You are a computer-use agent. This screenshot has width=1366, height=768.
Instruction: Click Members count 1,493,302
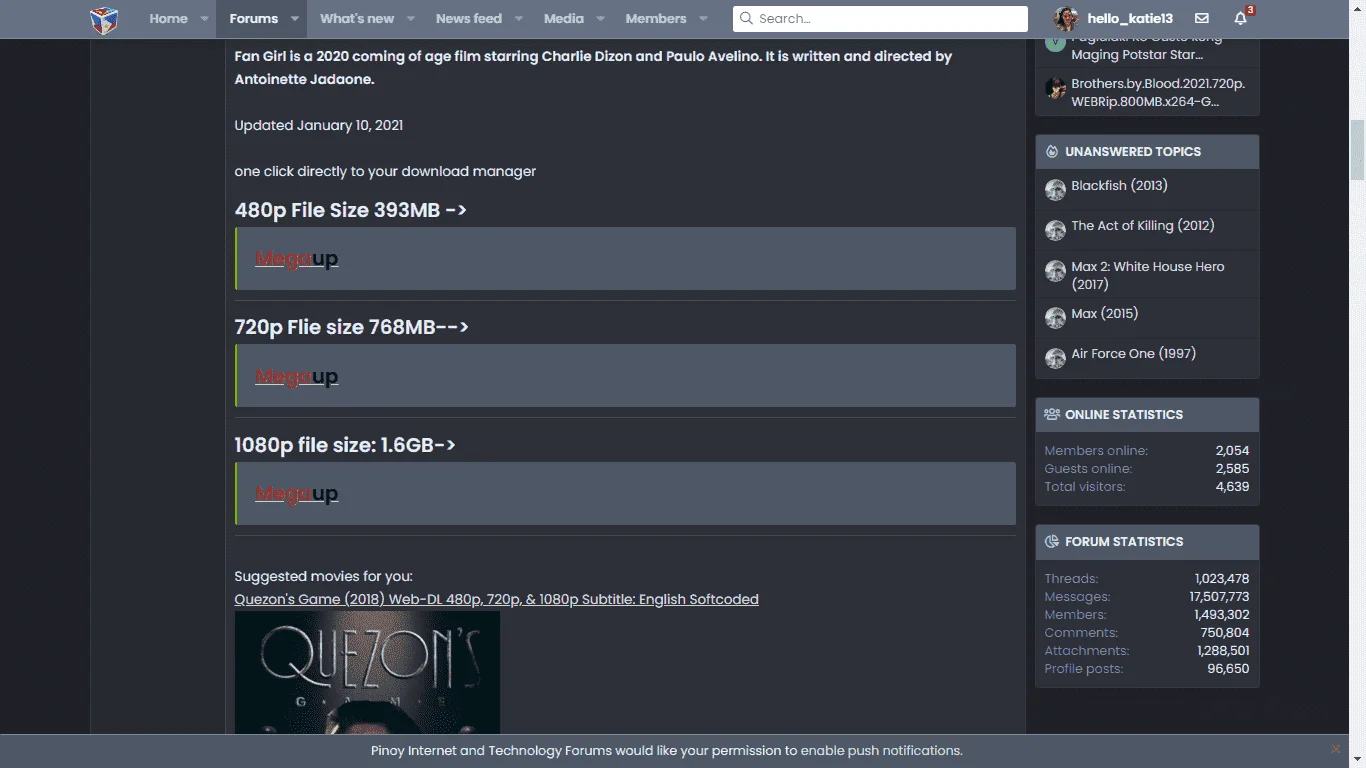1222,615
